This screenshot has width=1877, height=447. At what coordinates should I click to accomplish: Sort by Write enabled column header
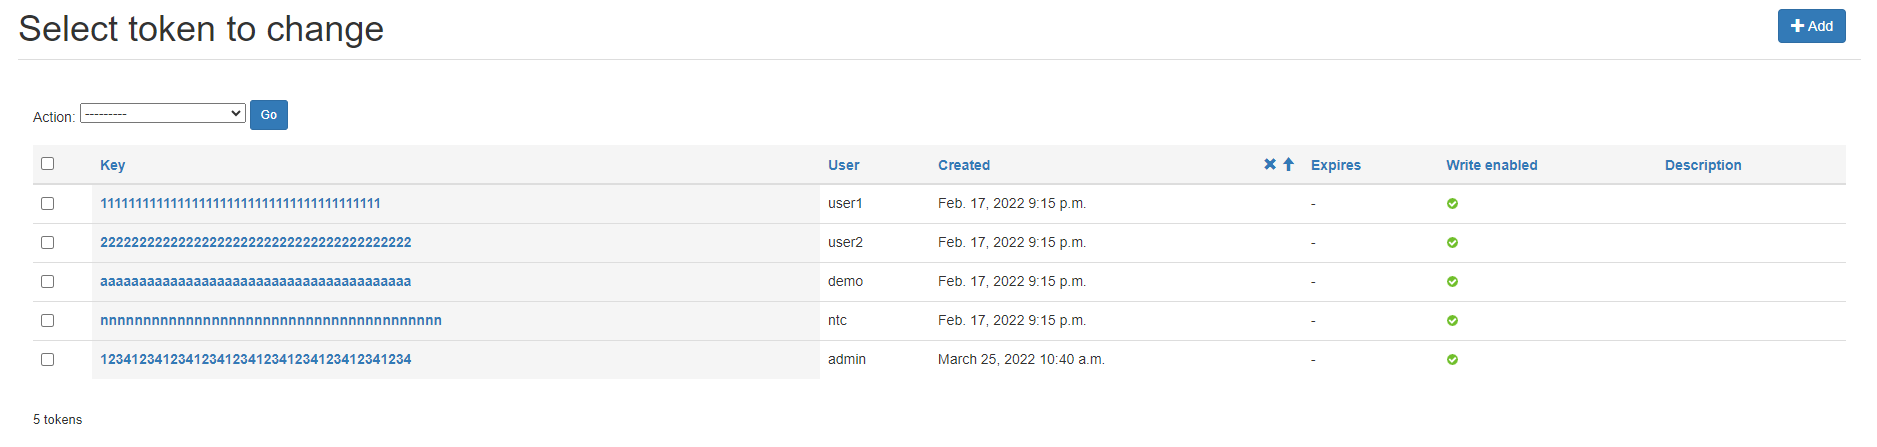point(1491,165)
